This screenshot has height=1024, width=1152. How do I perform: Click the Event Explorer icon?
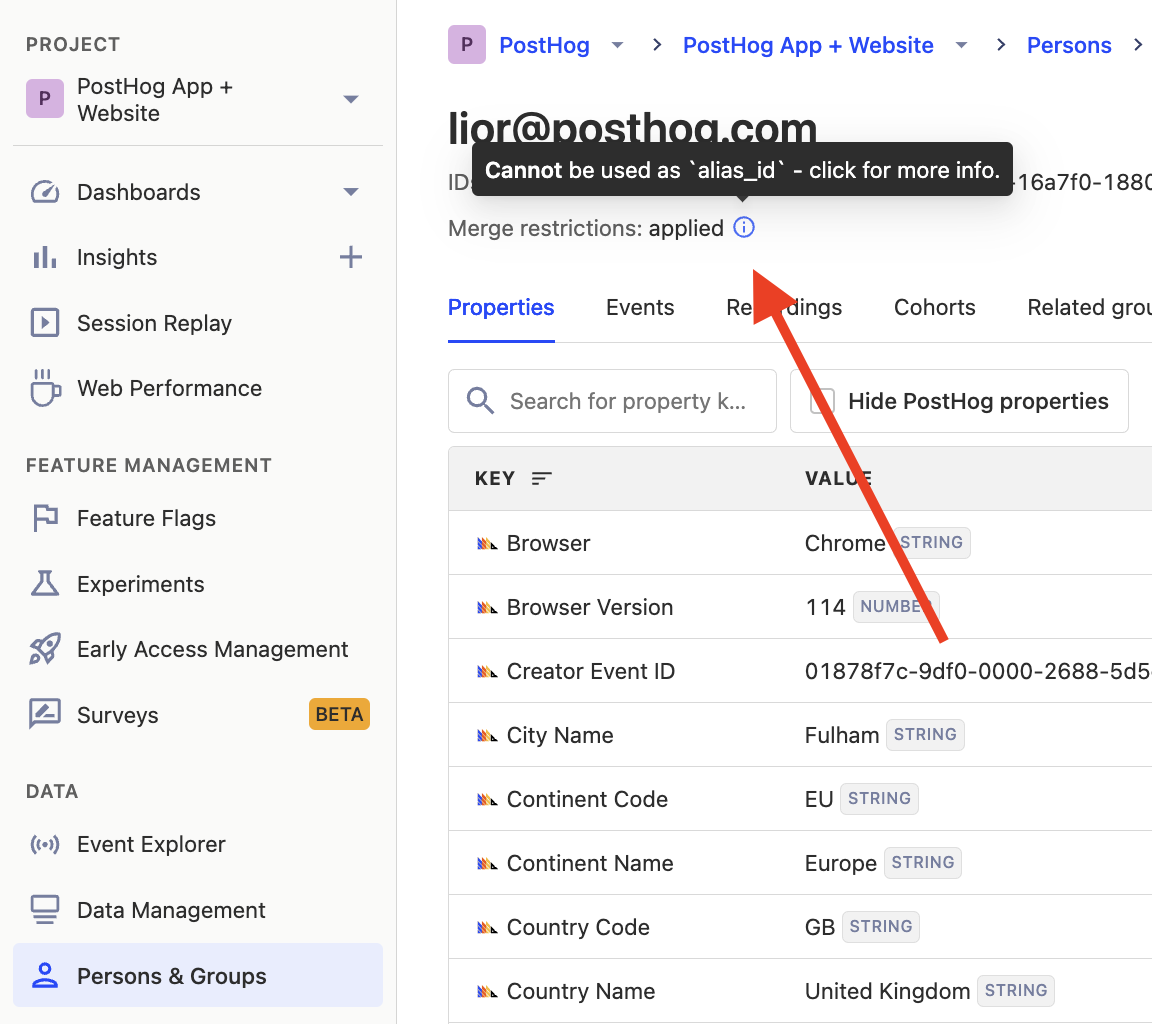44,844
